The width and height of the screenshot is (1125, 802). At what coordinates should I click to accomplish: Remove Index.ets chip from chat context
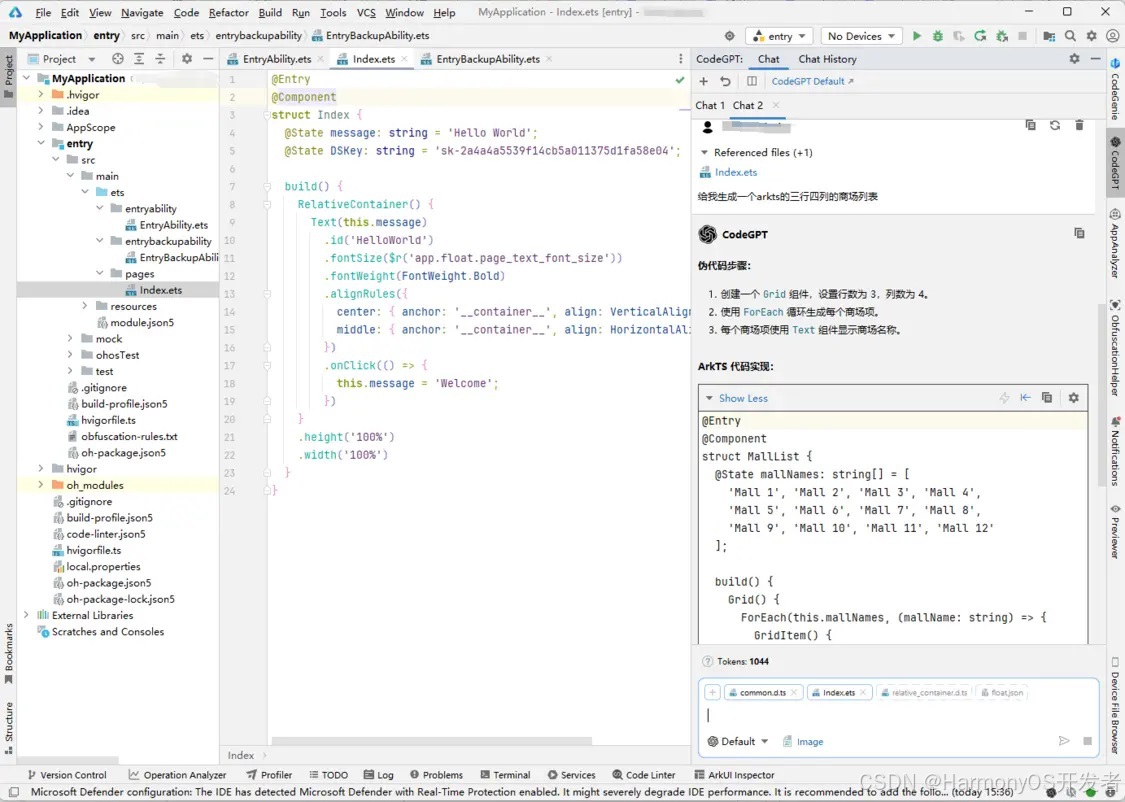pyautogui.click(x=863, y=692)
